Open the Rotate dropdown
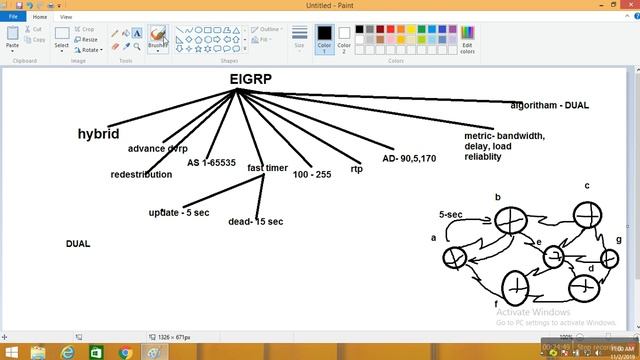Screen dimensions: 640x360 [89, 50]
